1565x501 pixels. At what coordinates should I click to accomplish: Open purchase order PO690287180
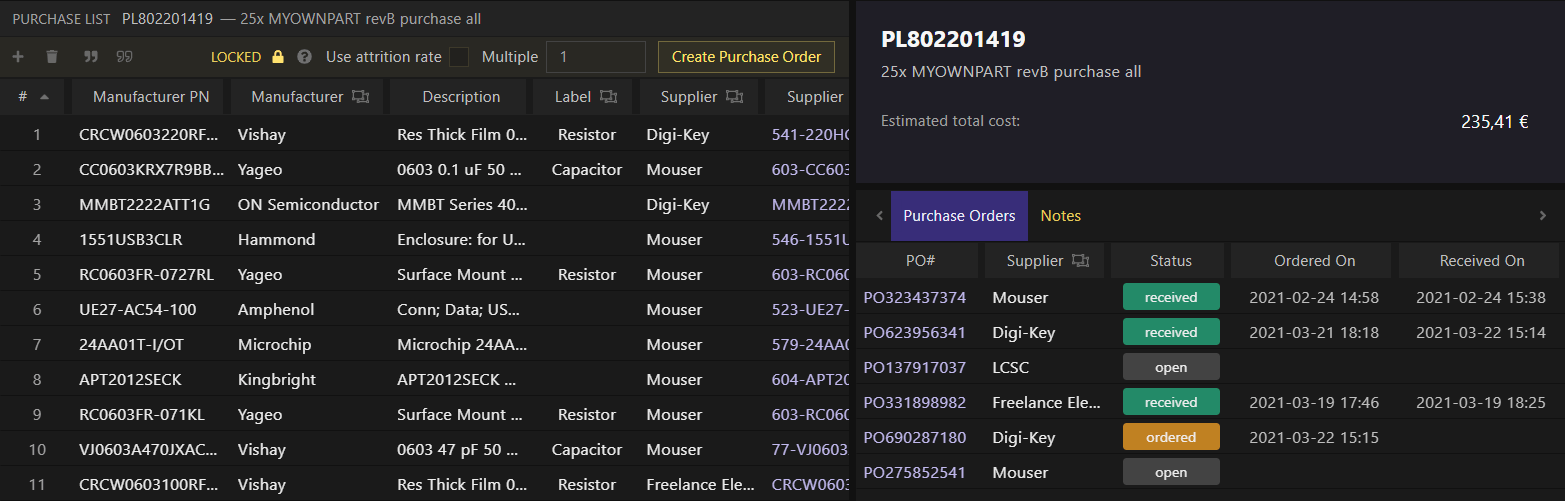tap(914, 437)
